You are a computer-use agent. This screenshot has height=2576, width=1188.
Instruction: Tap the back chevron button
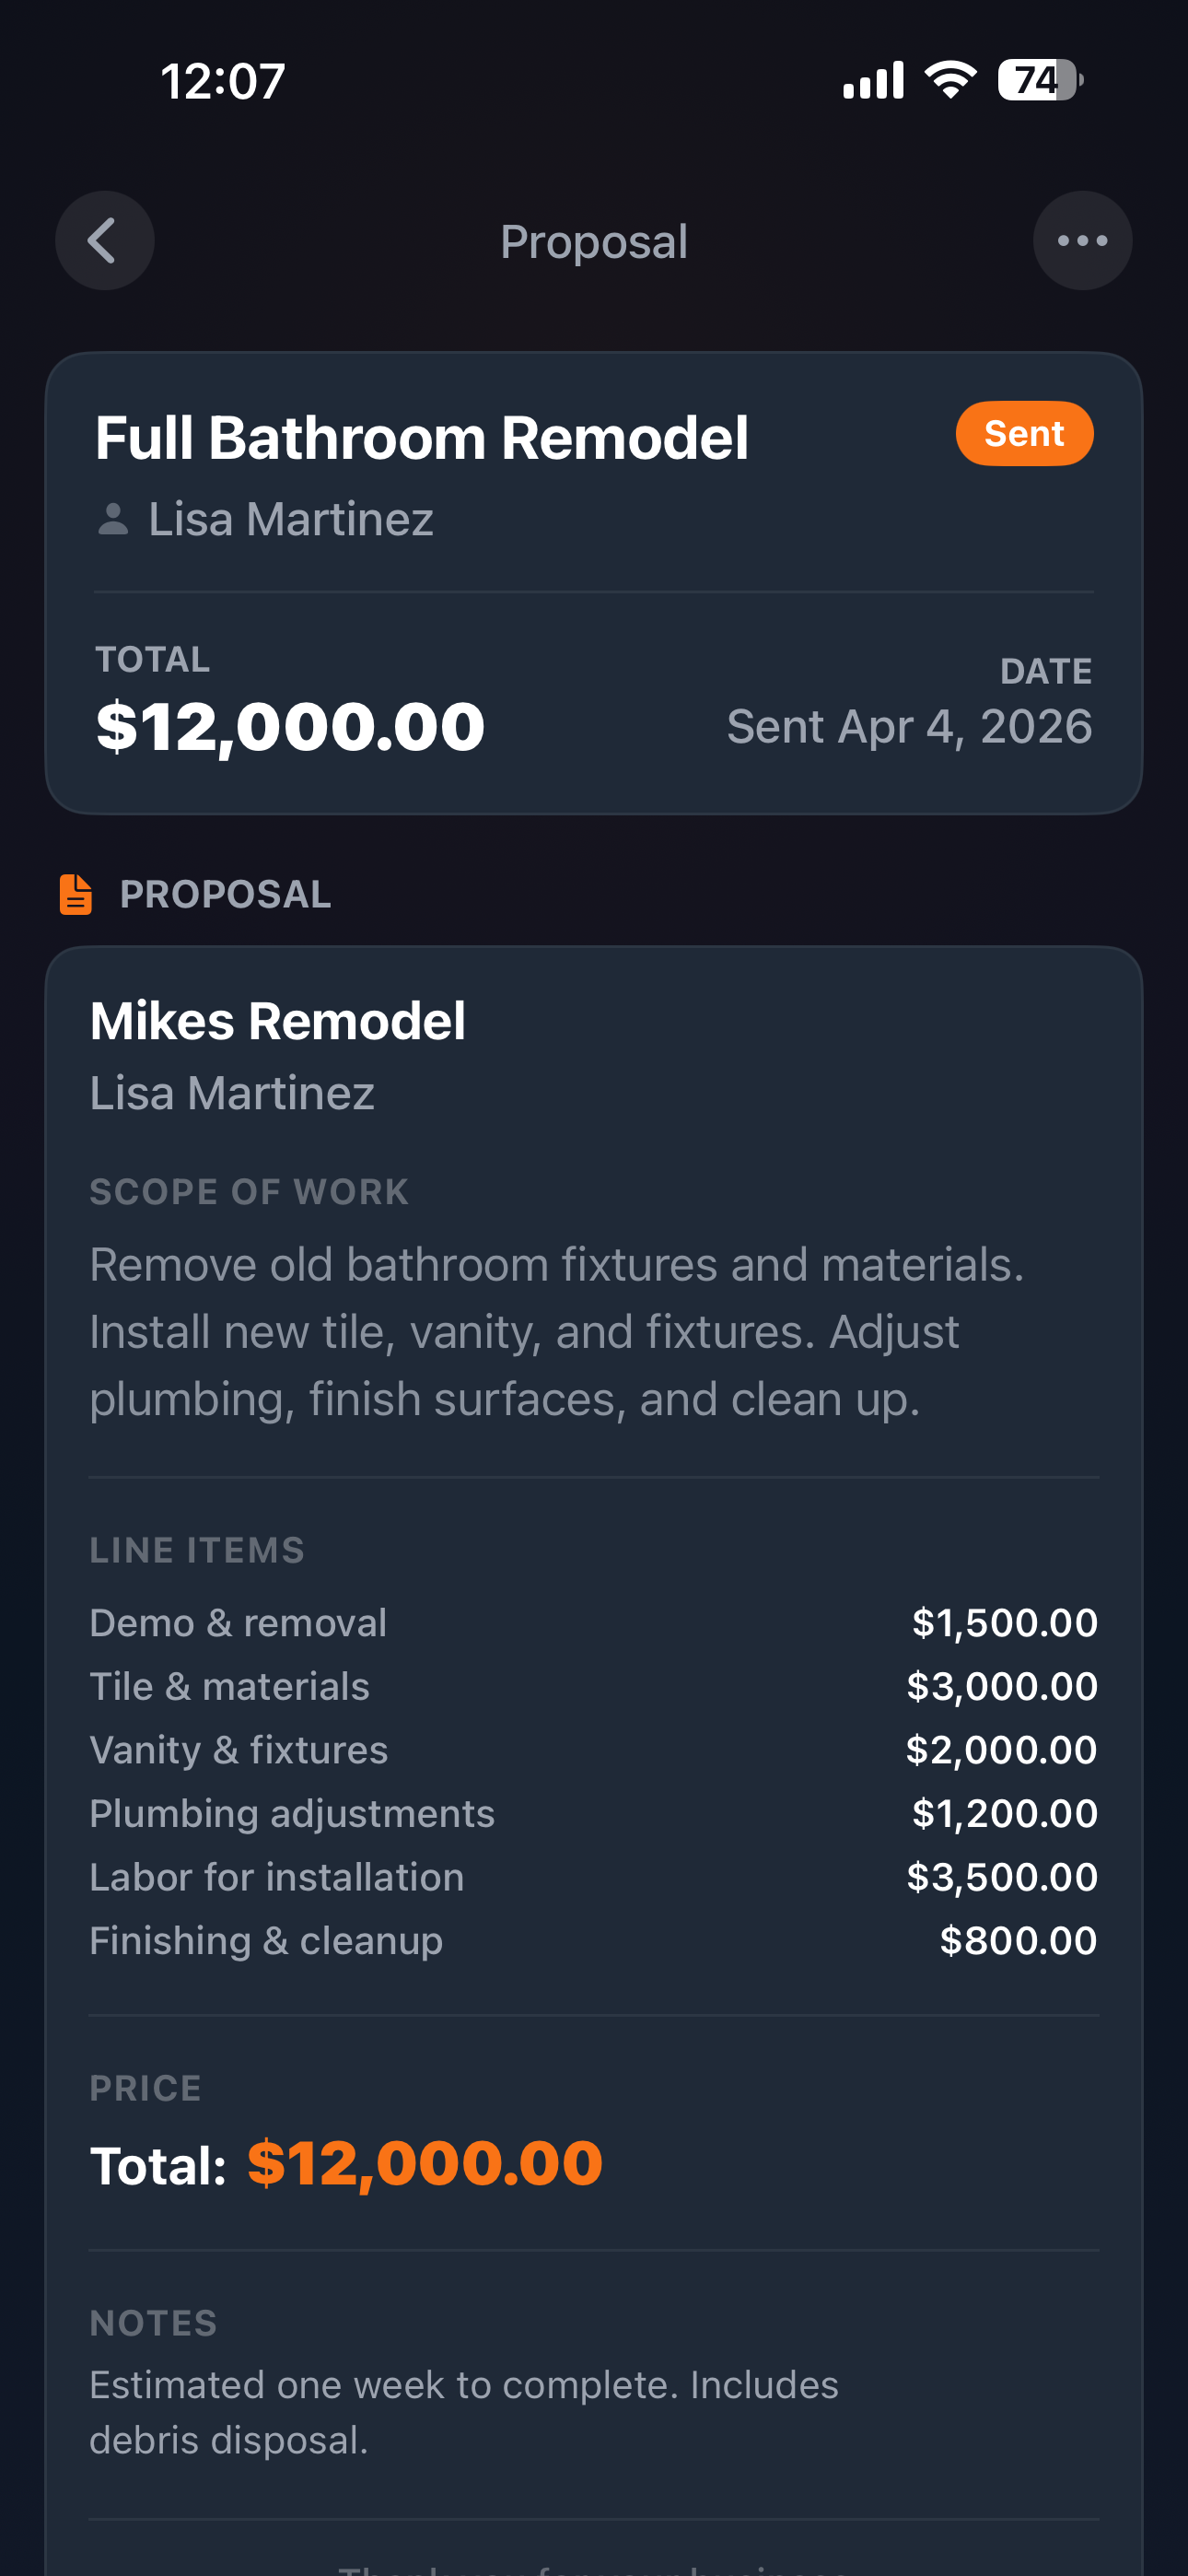104,241
